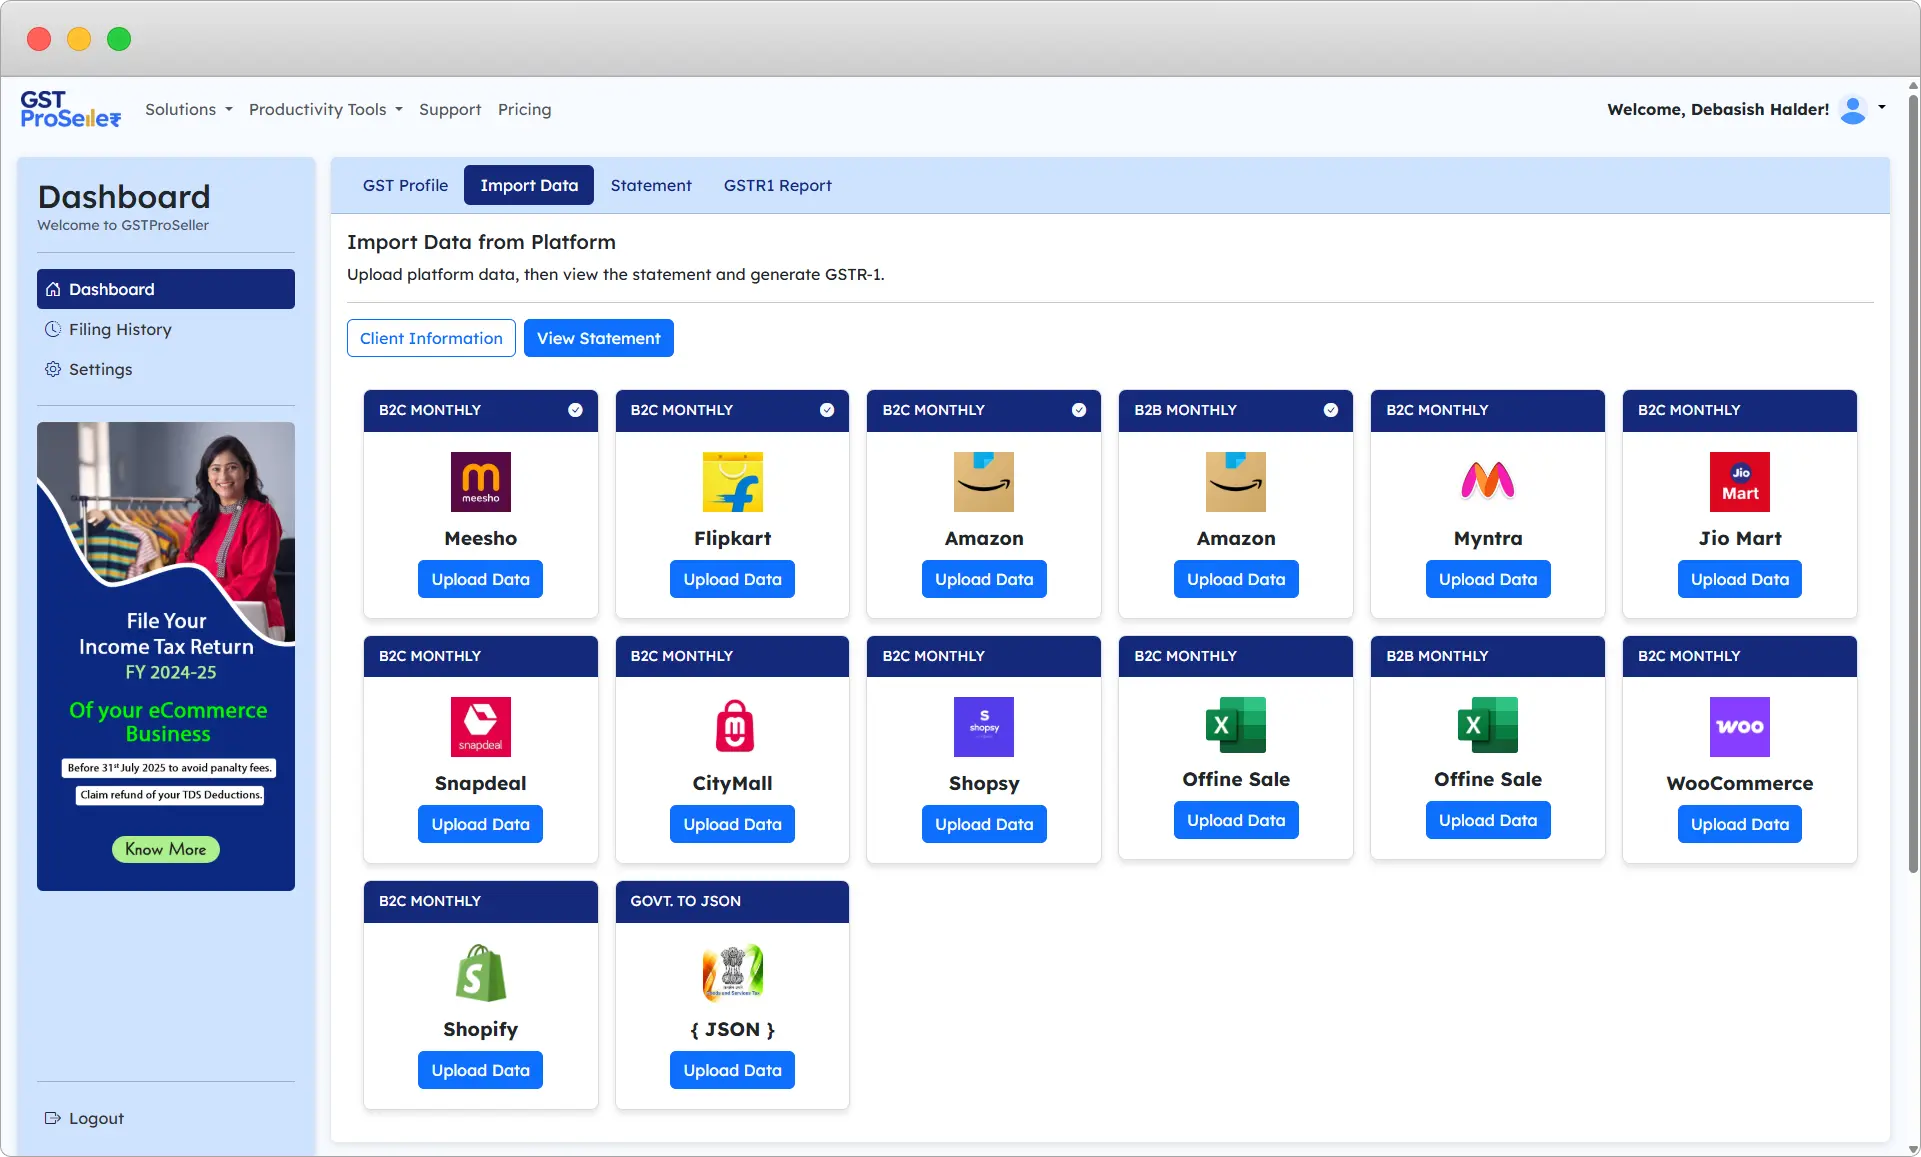Expand the account dropdown arrow

[1882, 107]
